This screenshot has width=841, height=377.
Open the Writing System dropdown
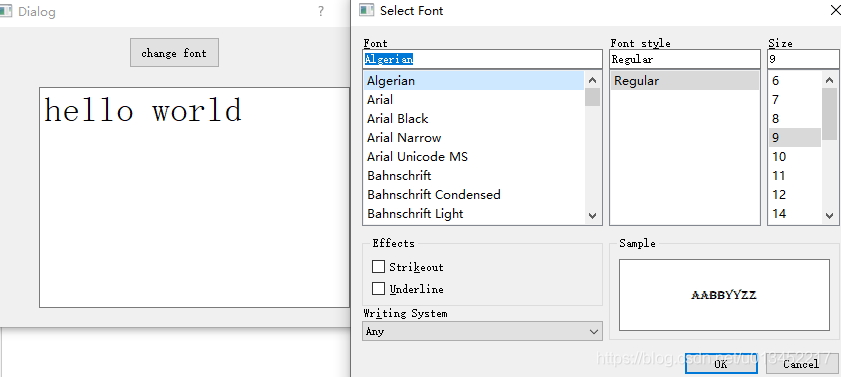(x=482, y=331)
